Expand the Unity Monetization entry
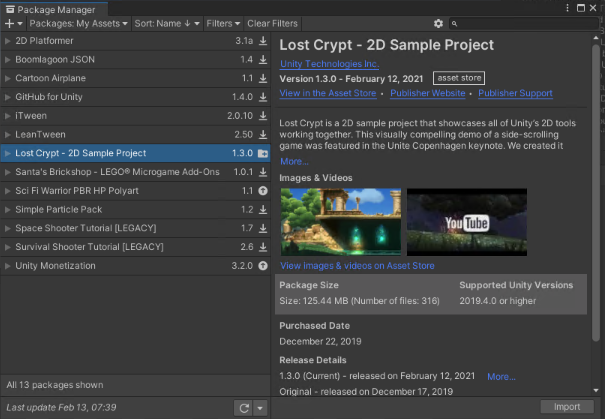The width and height of the screenshot is (605, 419). click(x=7, y=266)
